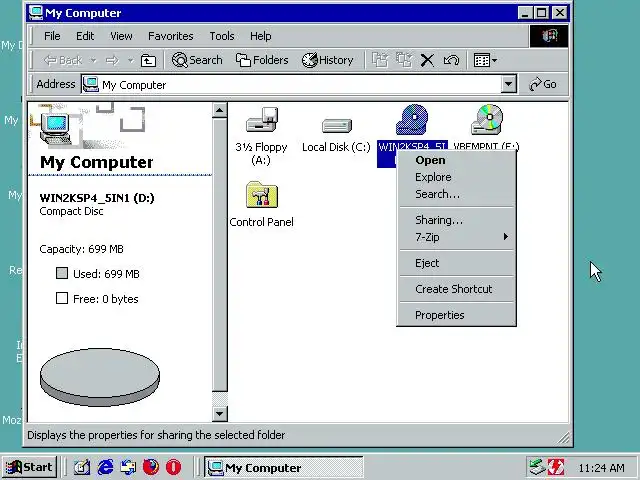Click the left pane vertical scrollbar thumb
Image resolution: width=640 pixels, height=480 pixels.
click(x=220, y=255)
